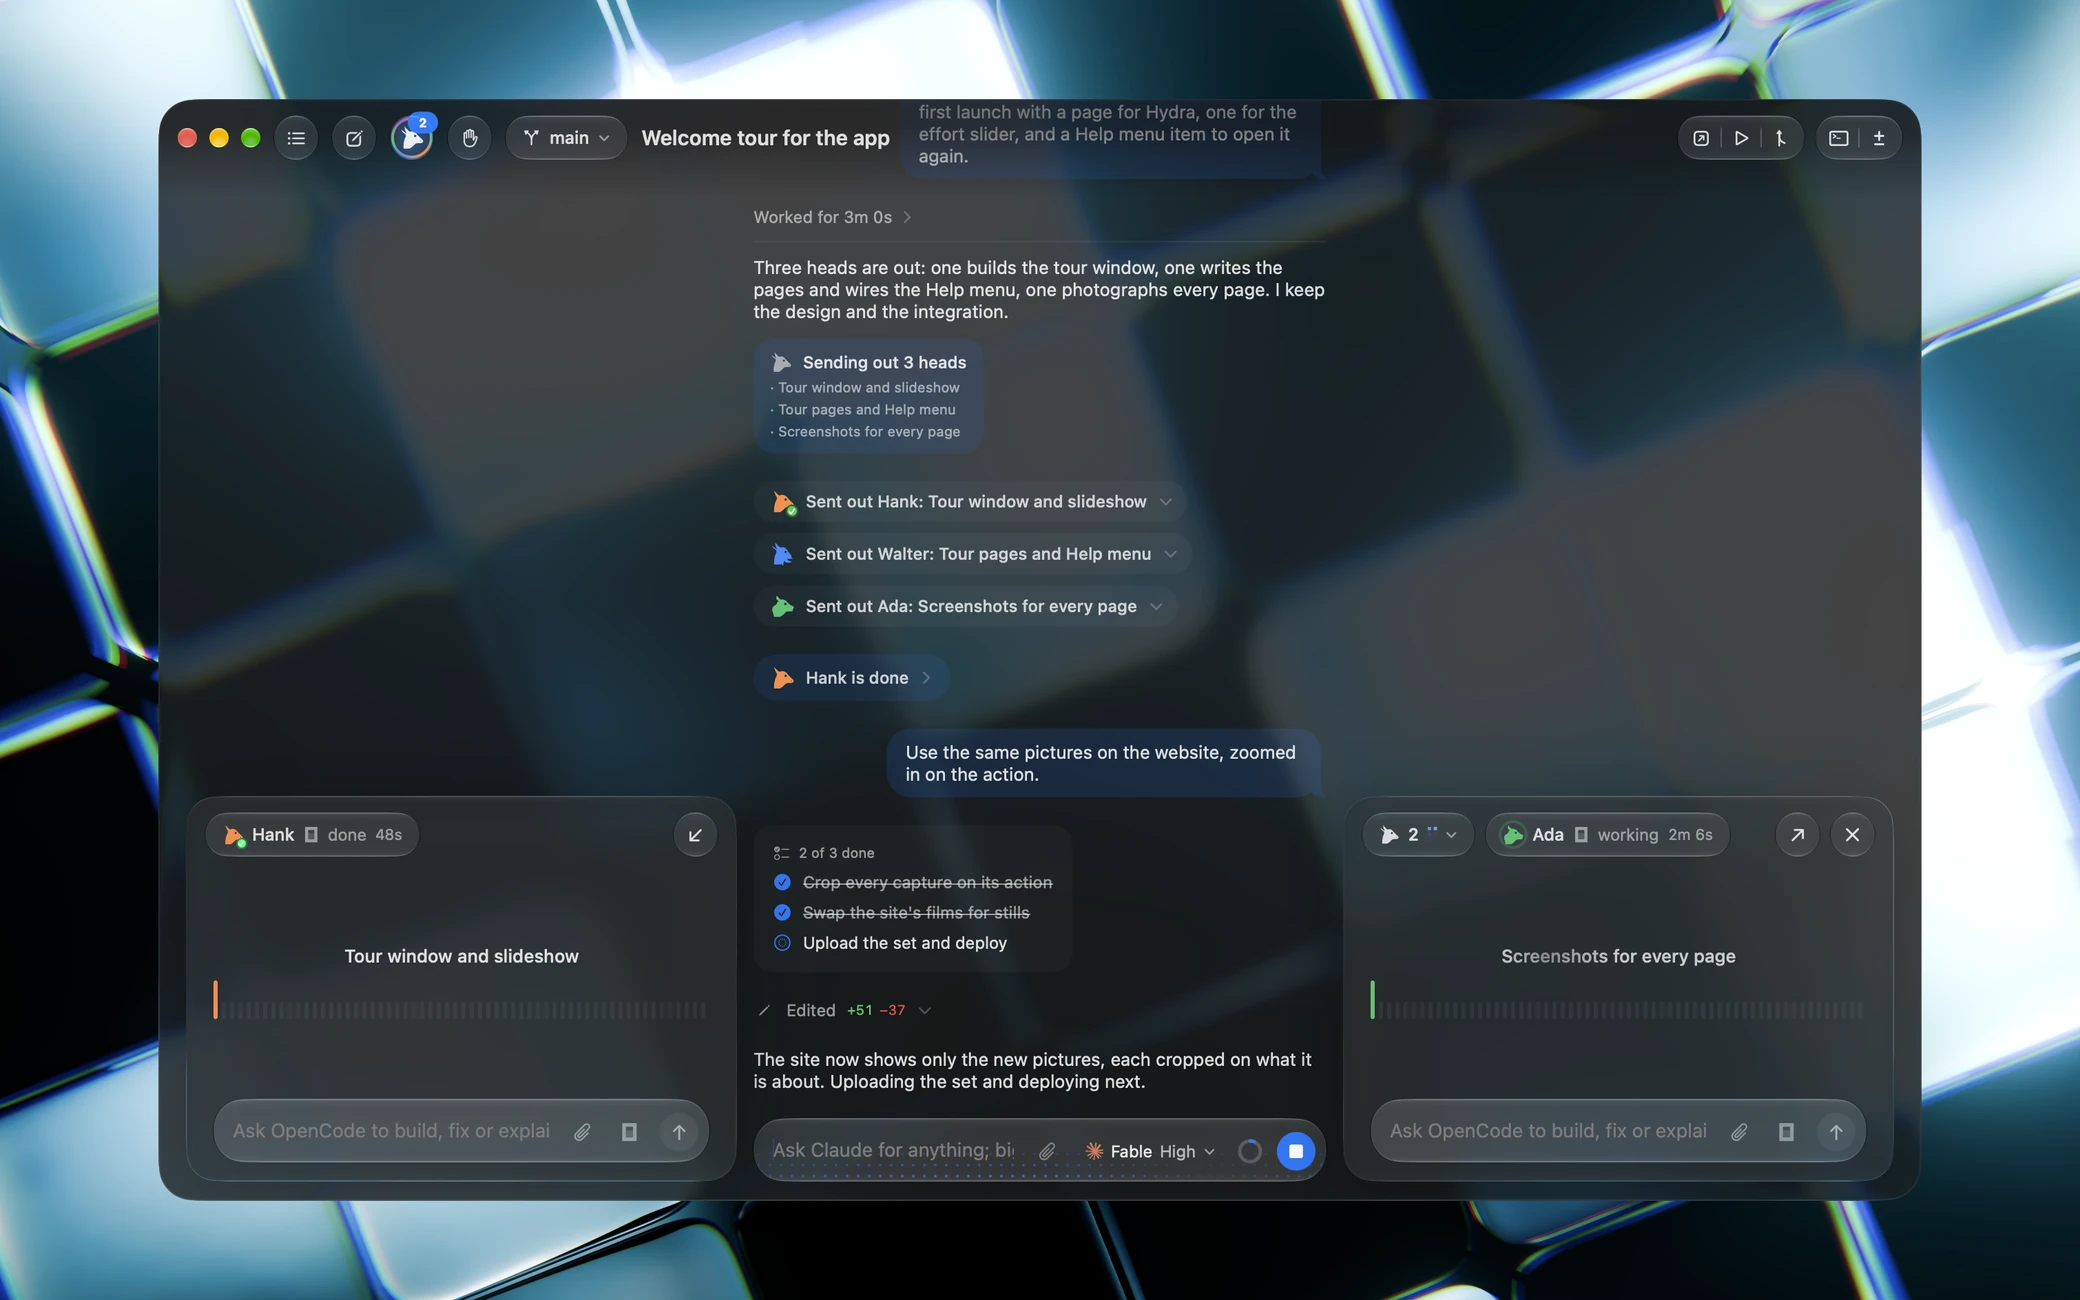Collapse Hank panel with diagonal arrow icon
Image resolution: width=2080 pixels, height=1300 pixels.
695,835
